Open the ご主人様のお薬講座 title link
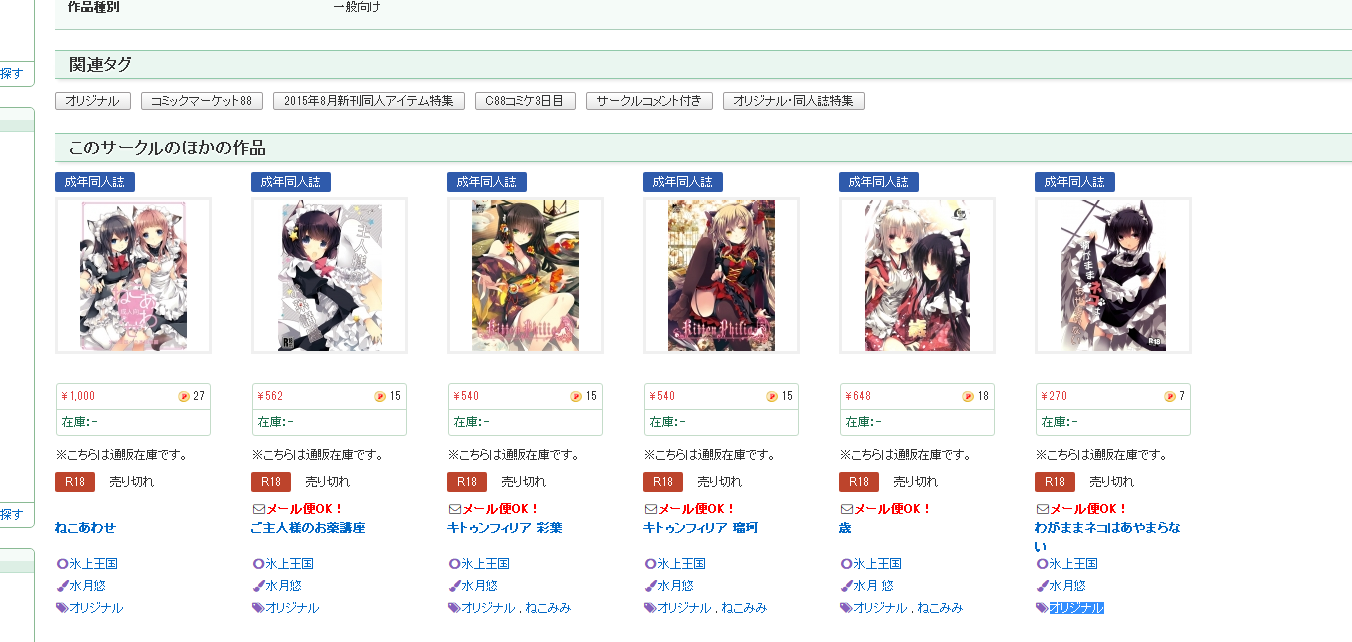This screenshot has width=1352, height=642. (x=308, y=528)
